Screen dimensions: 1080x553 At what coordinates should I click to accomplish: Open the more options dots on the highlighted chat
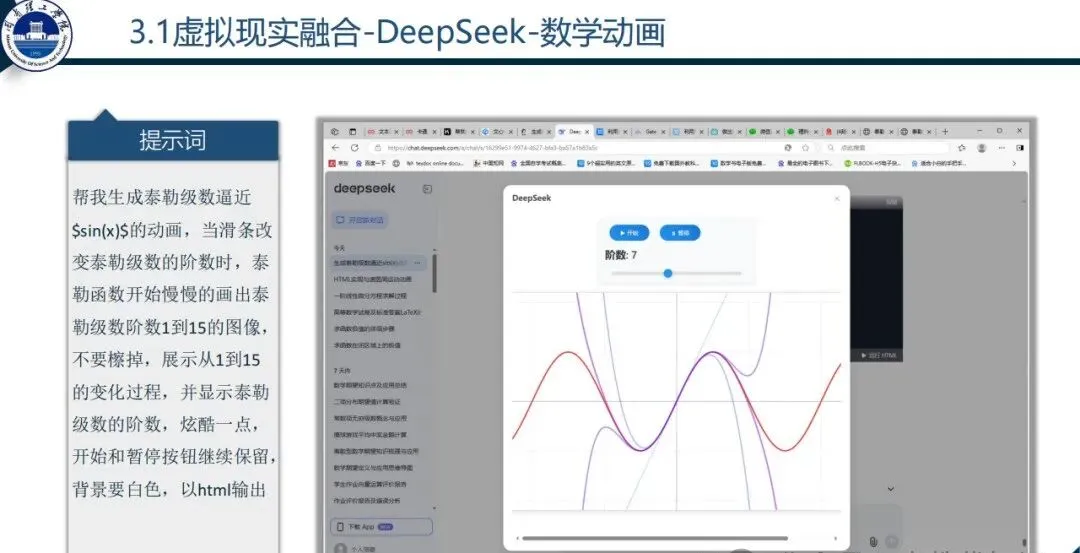pyautogui.click(x=419, y=262)
